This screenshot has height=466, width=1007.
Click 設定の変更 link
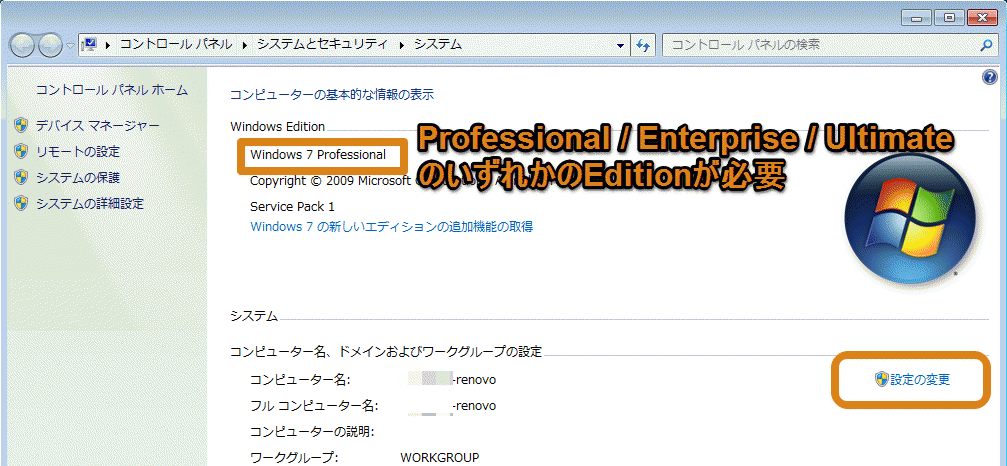coord(920,379)
